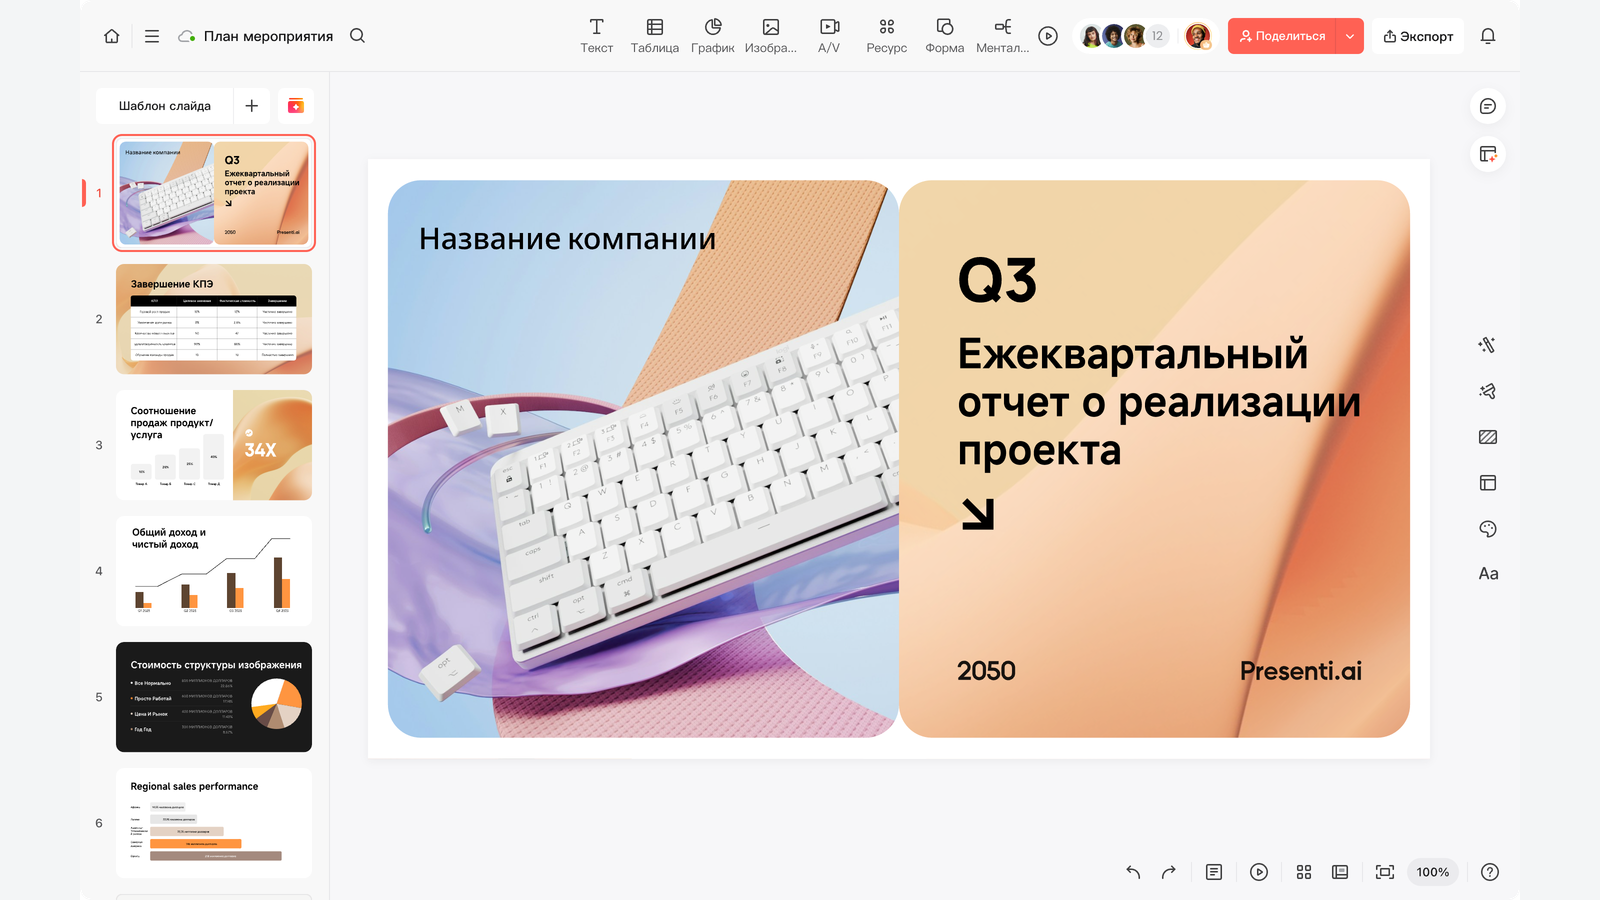Add a new slide with plus button
This screenshot has width=1600, height=900.
(x=252, y=106)
